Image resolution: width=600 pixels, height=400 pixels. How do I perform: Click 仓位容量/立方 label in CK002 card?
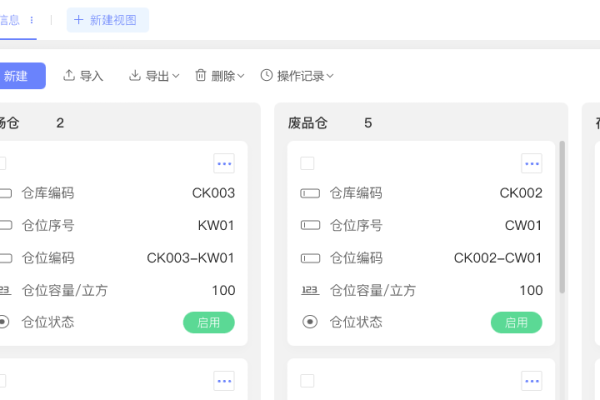pos(373,291)
